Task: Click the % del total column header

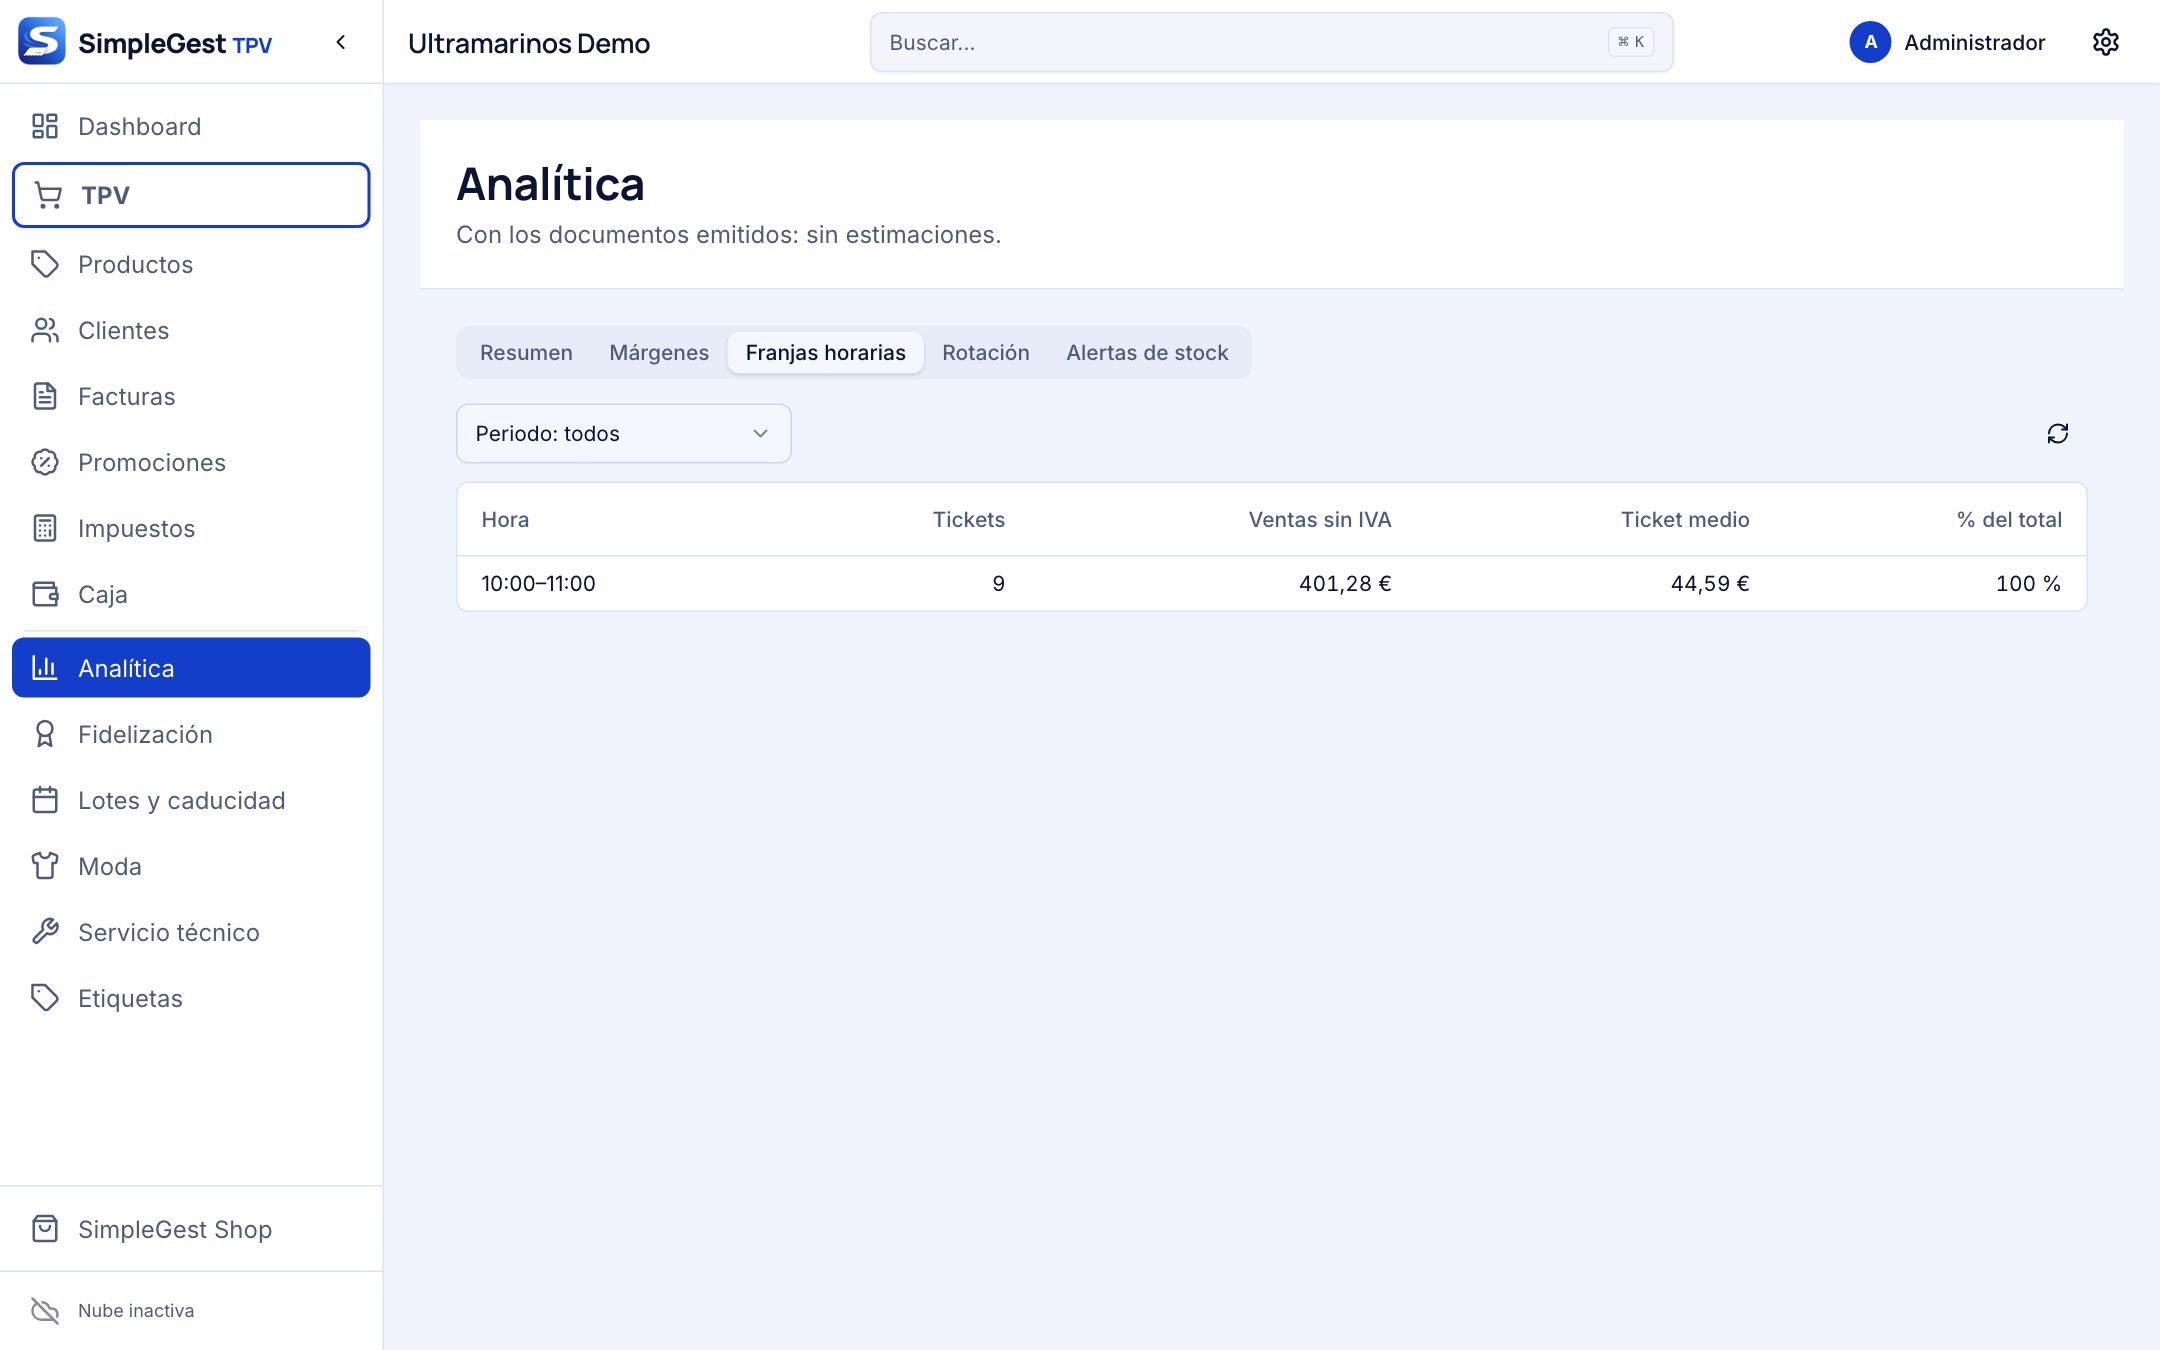Action: (2009, 519)
